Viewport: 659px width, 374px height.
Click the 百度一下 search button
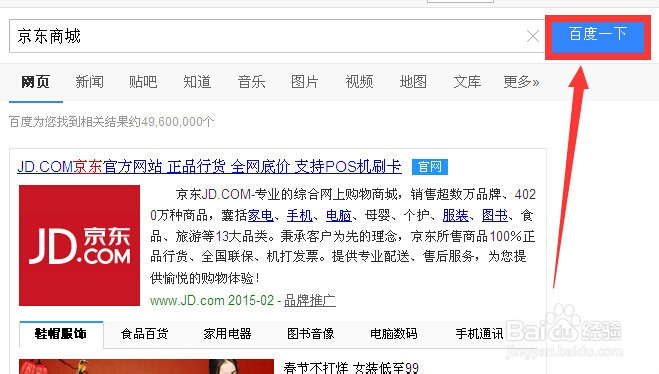[598, 37]
